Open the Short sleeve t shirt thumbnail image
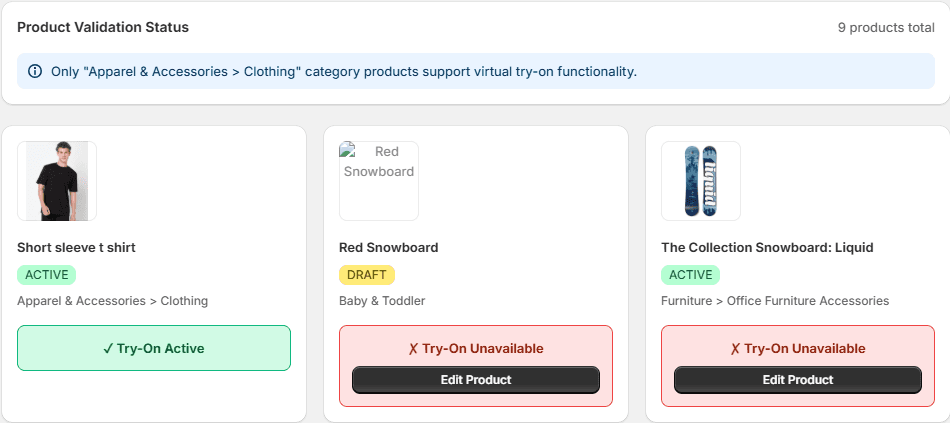Viewport: 950px width, 423px height. pos(57,181)
